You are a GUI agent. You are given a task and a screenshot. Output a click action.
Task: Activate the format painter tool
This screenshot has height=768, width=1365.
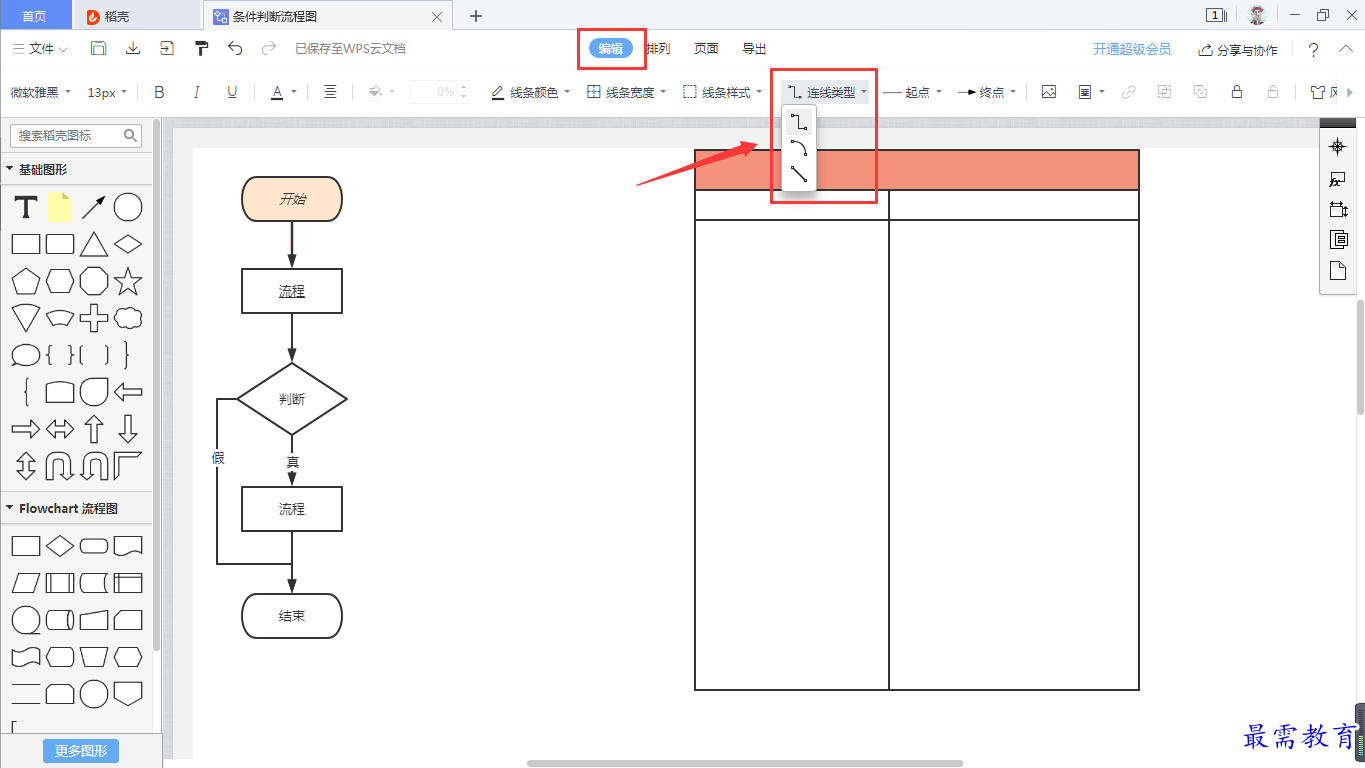[201, 48]
